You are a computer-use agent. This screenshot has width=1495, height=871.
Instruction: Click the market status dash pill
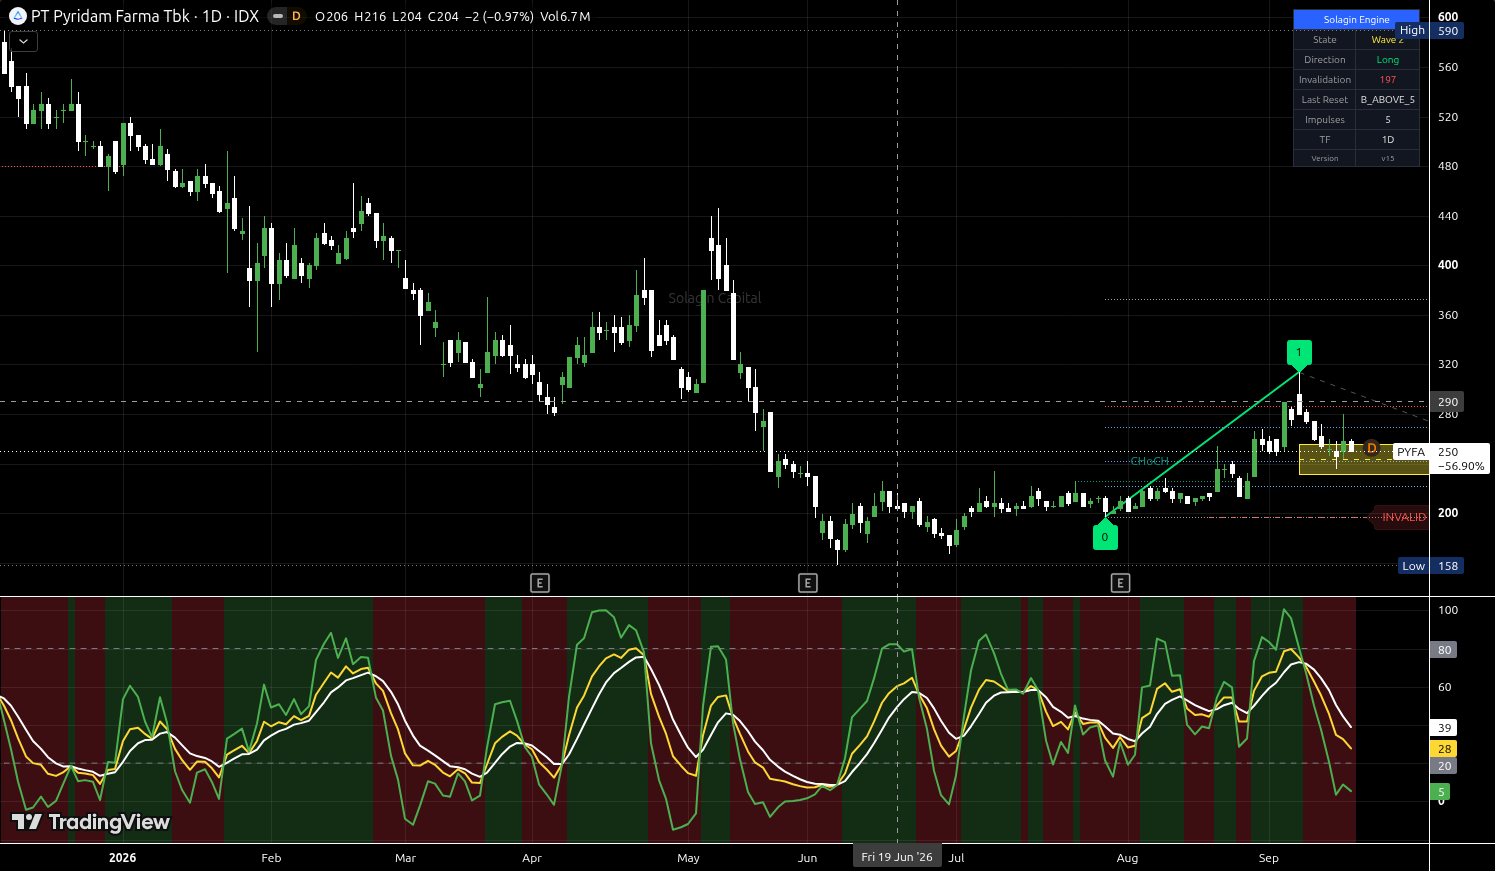pyautogui.click(x=278, y=16)
